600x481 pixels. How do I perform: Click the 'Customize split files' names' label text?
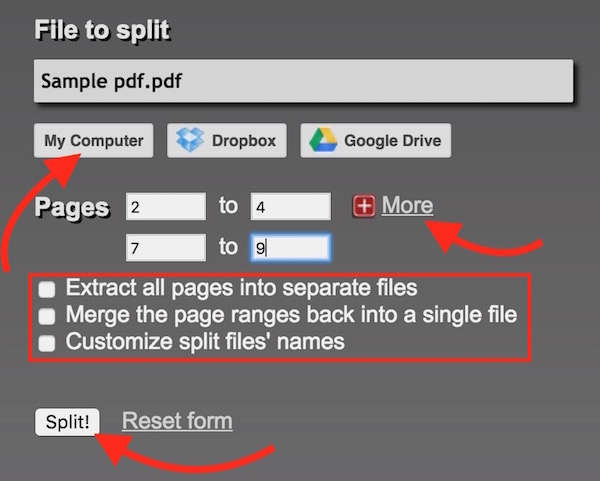205,342
